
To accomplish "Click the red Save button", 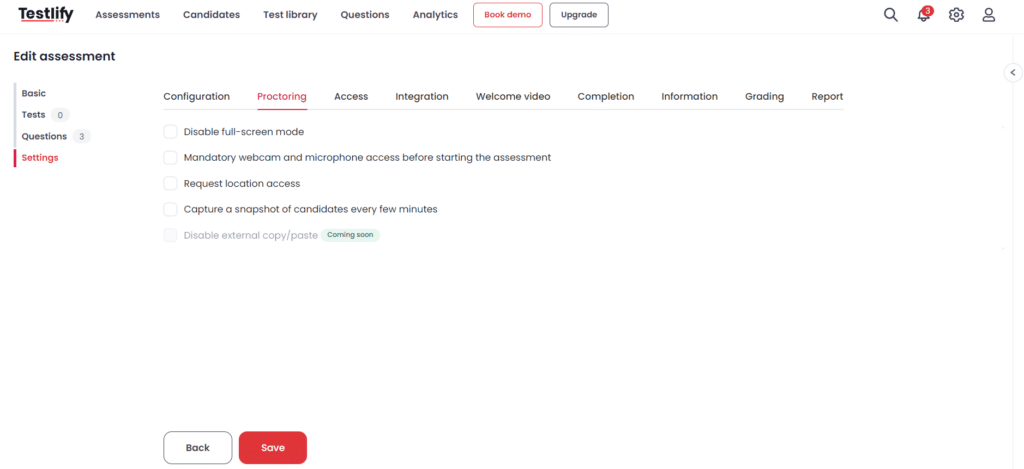I will point(273,447).
